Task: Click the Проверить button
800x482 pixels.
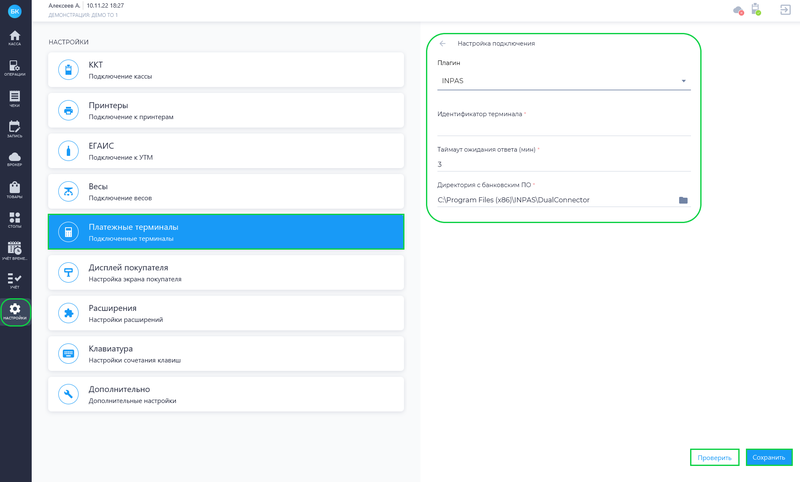Action: 714,458
